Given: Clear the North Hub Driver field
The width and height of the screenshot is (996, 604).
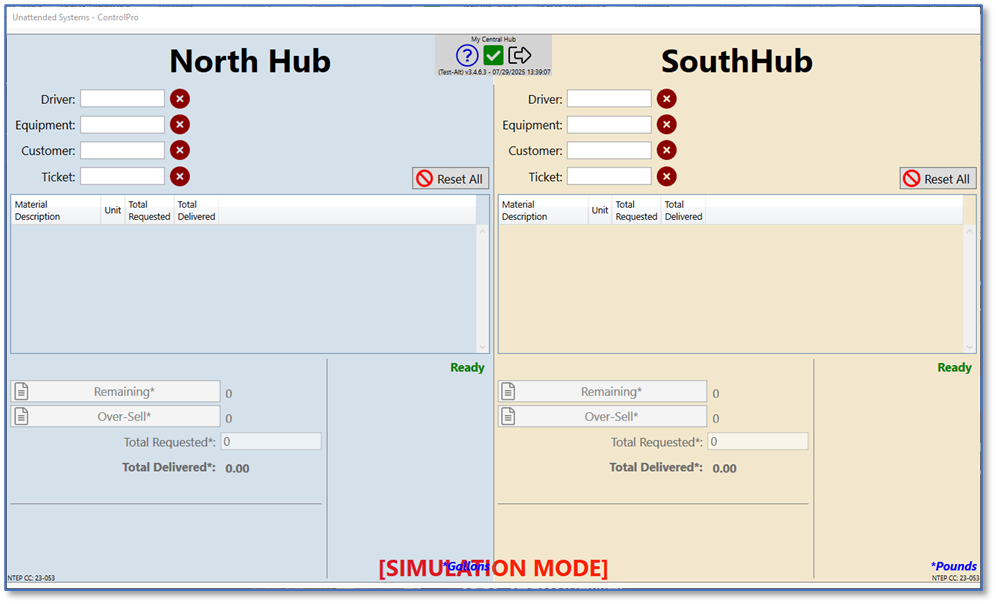Looking at the screenshot, I should (x=180, y=99).
